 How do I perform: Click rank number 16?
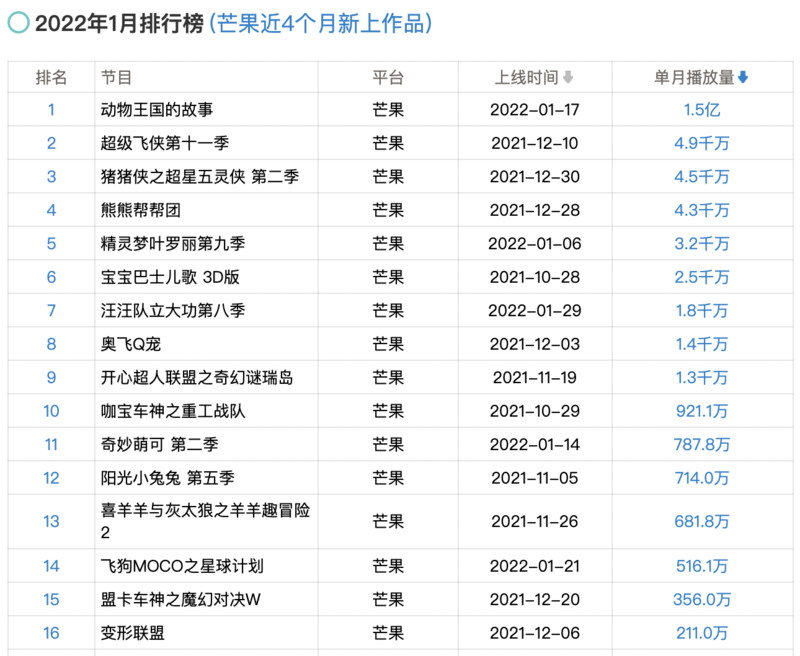pyautogui.click(x=51, y=633)
